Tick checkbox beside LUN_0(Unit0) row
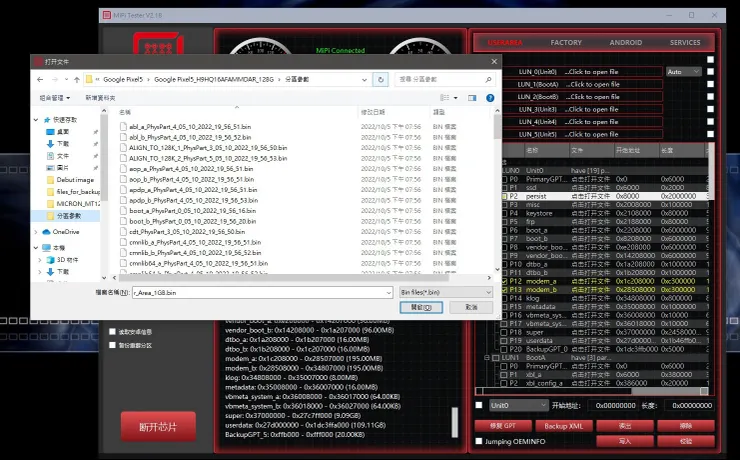 pyautogui.click(x=710, y=72)
